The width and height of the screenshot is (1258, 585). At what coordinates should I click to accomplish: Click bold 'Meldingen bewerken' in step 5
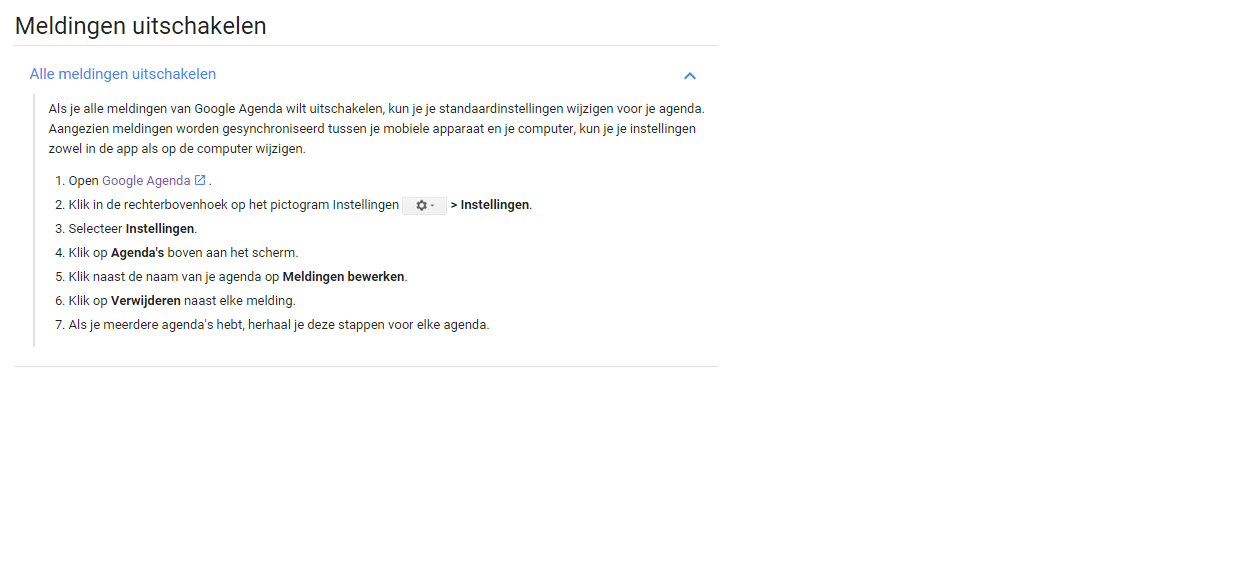(x=344, y=277)
